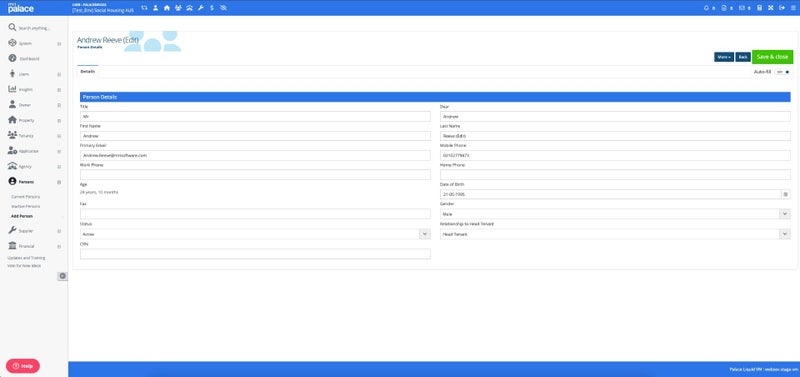Click the Help button
Image resolution: width=800 pixels, height=377 pixels.
tap(23, 366)
